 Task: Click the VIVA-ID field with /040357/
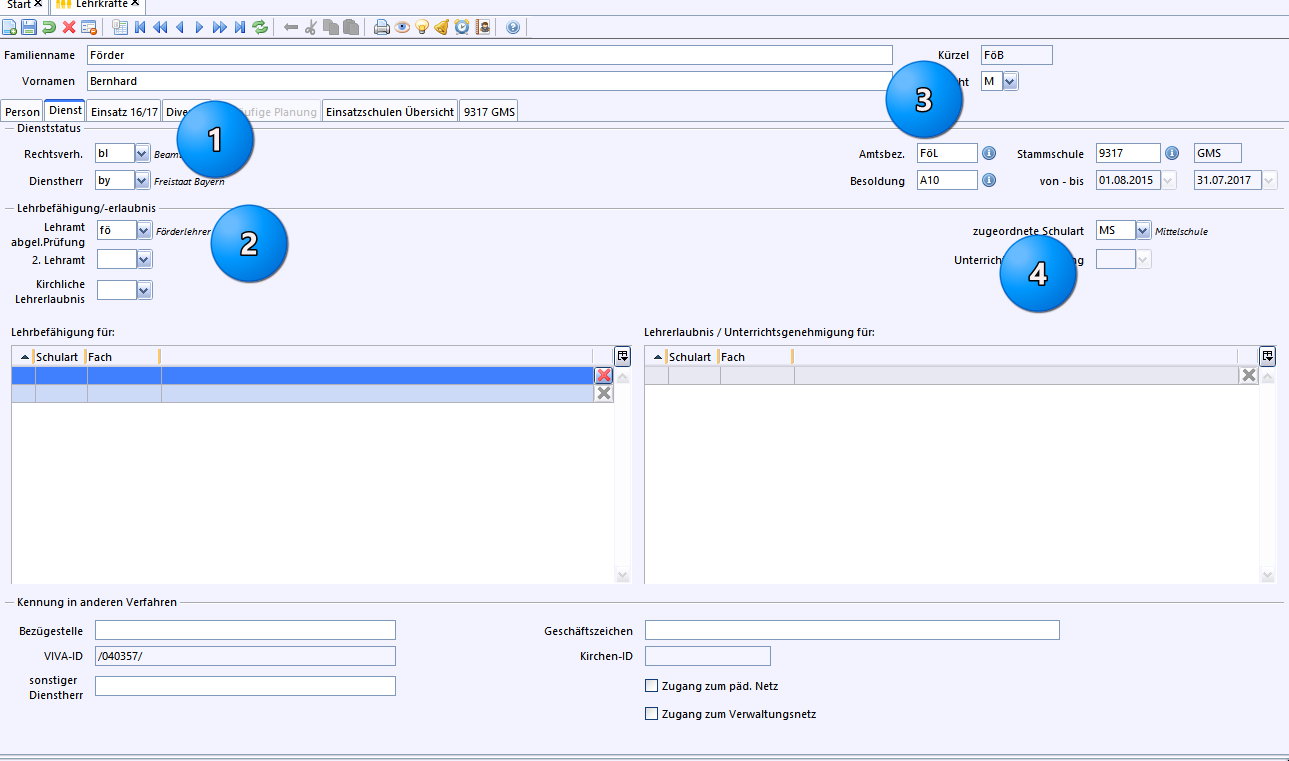point(245,656)
